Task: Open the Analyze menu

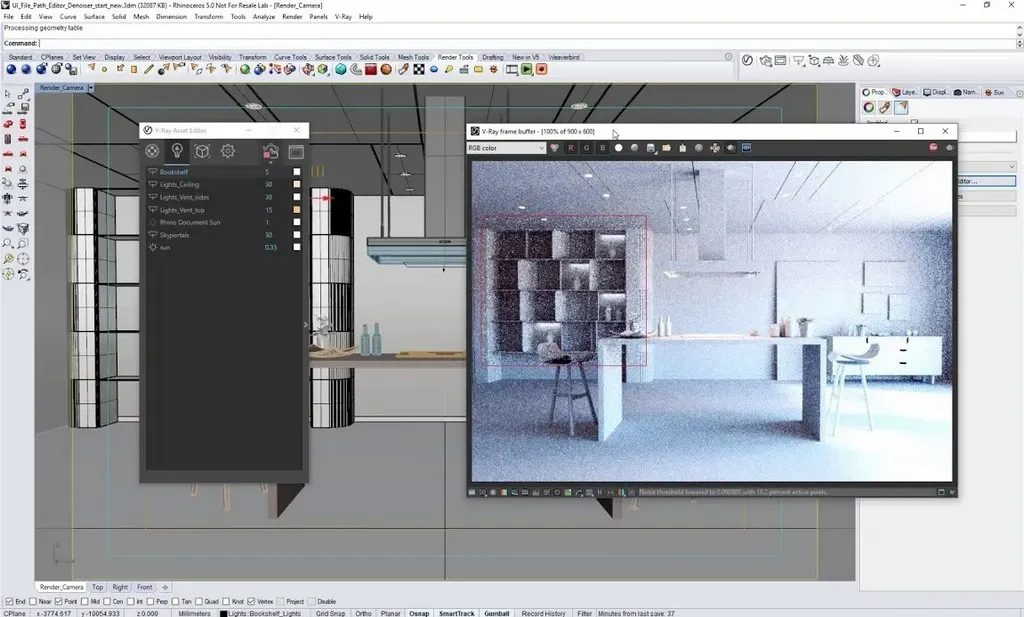Action: click(264, 17)
